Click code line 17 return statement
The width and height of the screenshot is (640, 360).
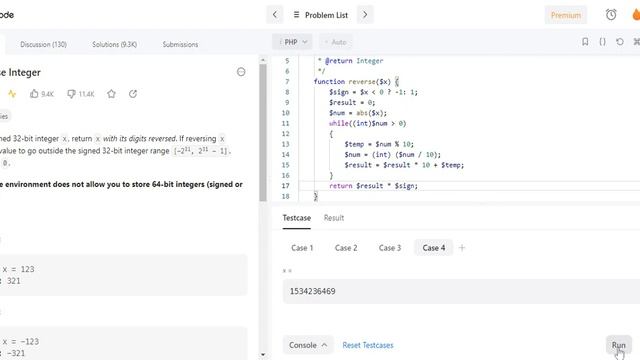[x=373, y=186]
